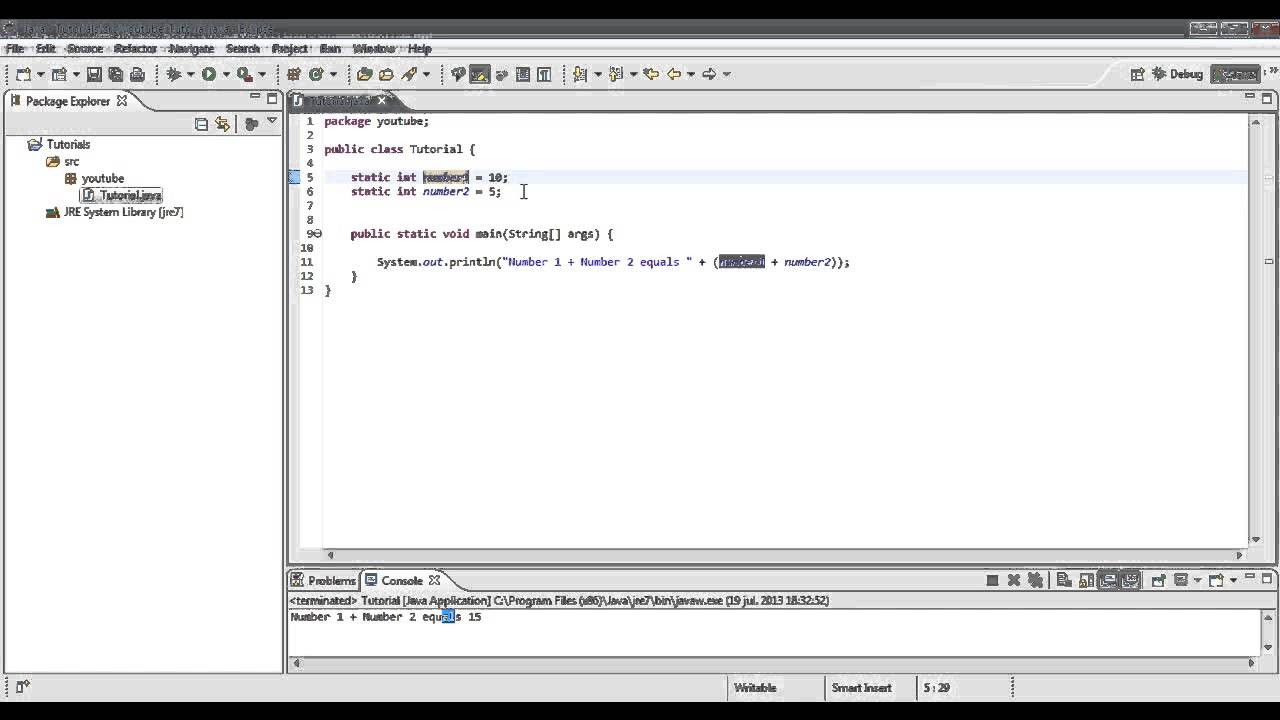Open the Help menu
The image size is (1280, 720).
pyautogui.click(x=419, y=48)
